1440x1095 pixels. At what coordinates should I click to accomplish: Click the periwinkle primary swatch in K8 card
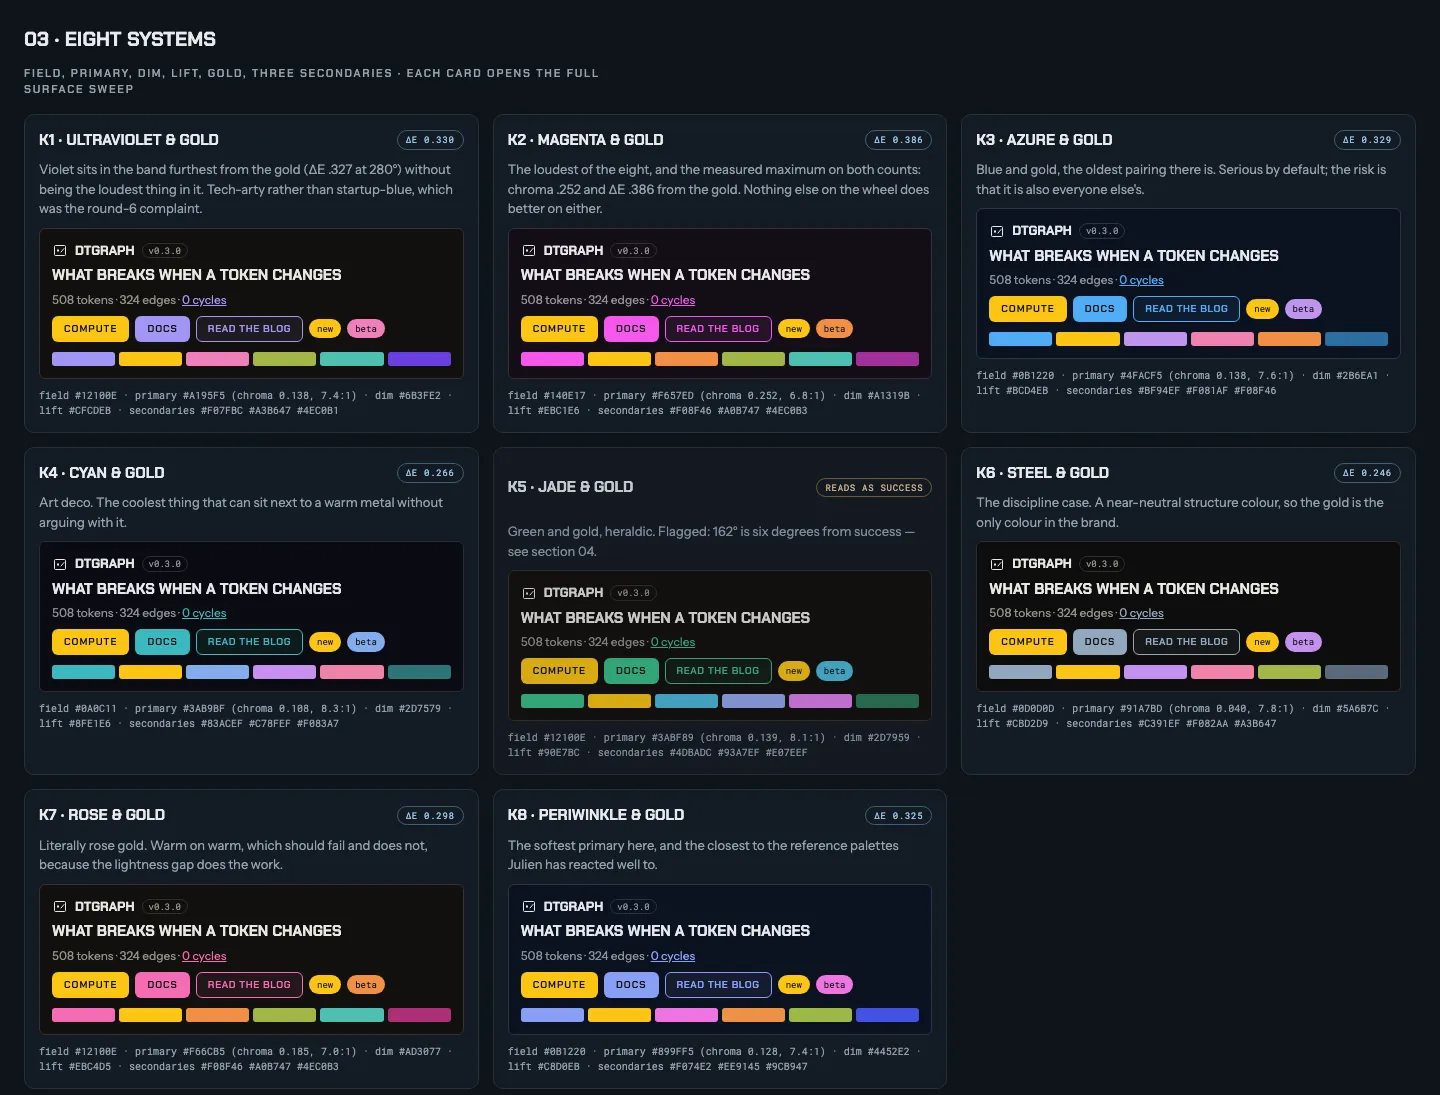(552, 1015)
